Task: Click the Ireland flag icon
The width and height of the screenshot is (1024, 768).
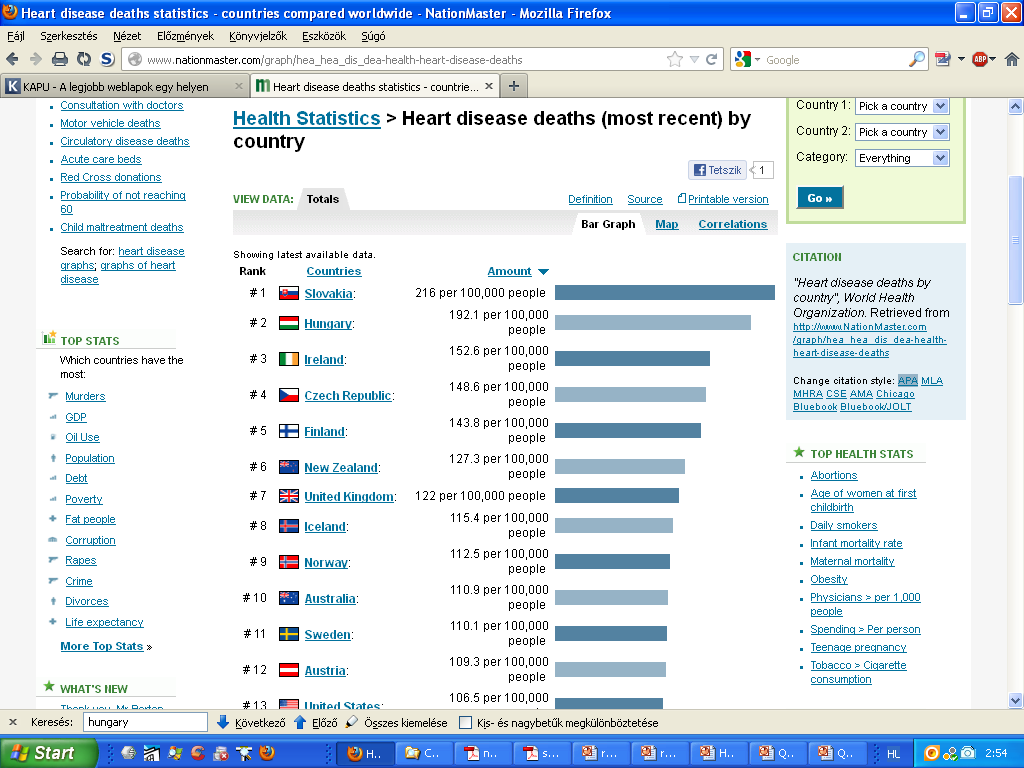Action: 289,359
